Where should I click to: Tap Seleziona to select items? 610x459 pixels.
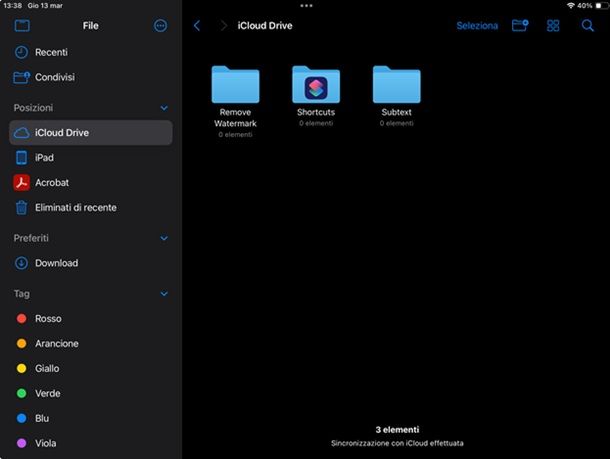477,26
